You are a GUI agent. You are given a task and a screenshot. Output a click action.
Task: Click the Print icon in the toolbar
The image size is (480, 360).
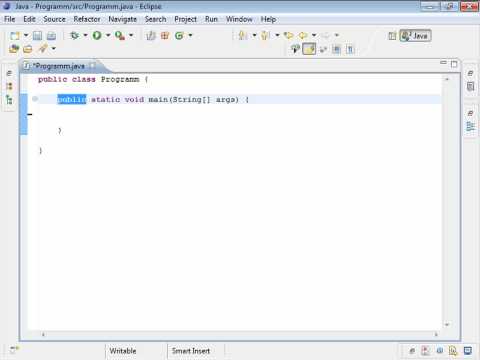[51, 36]
